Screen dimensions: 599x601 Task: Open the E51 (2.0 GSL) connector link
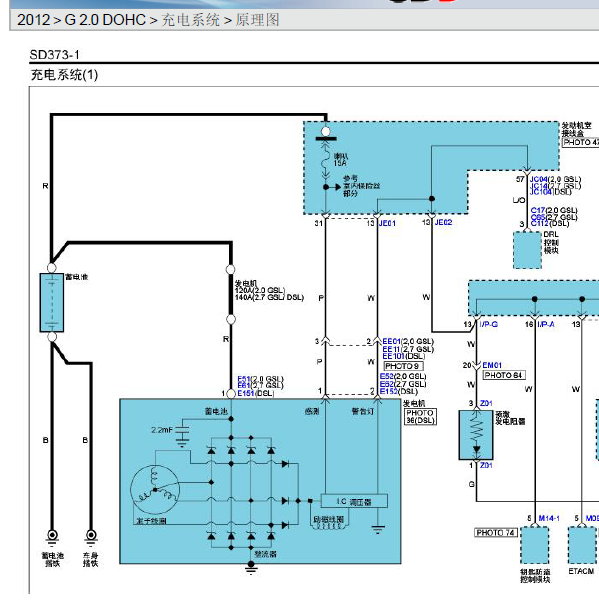(x=244, y=379)
